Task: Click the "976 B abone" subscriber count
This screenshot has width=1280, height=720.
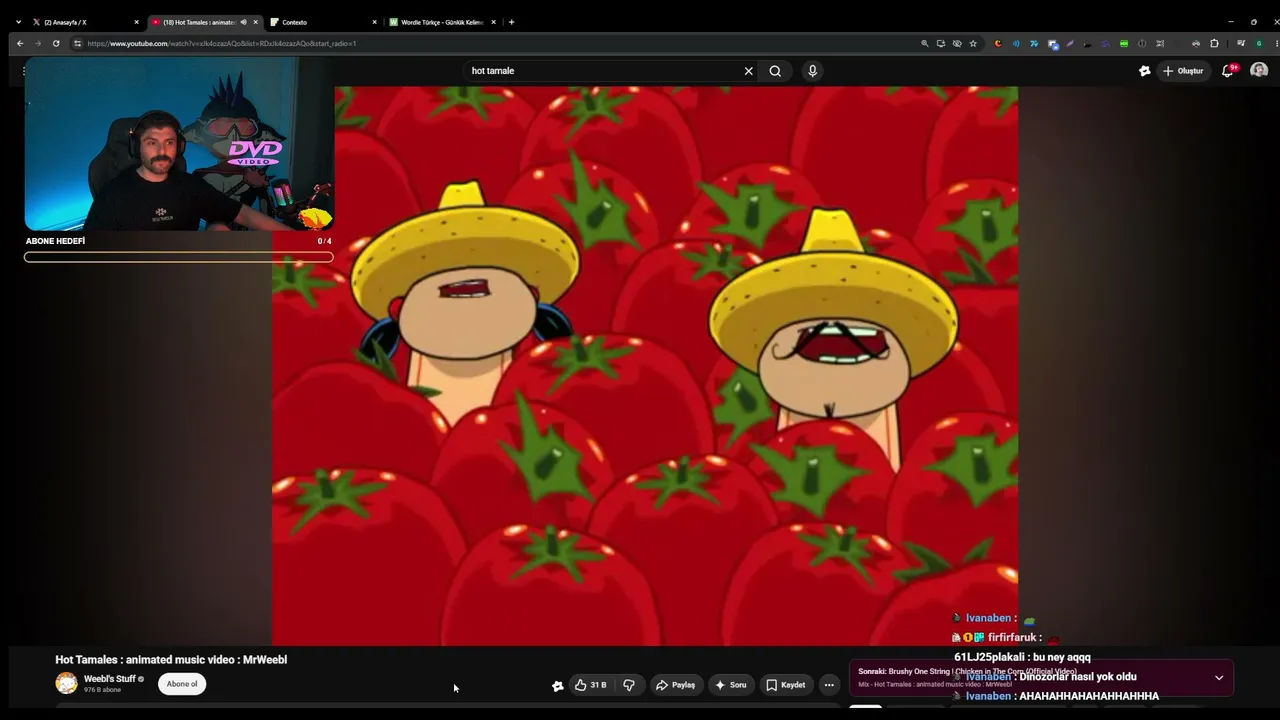Action: click(102, 690)
